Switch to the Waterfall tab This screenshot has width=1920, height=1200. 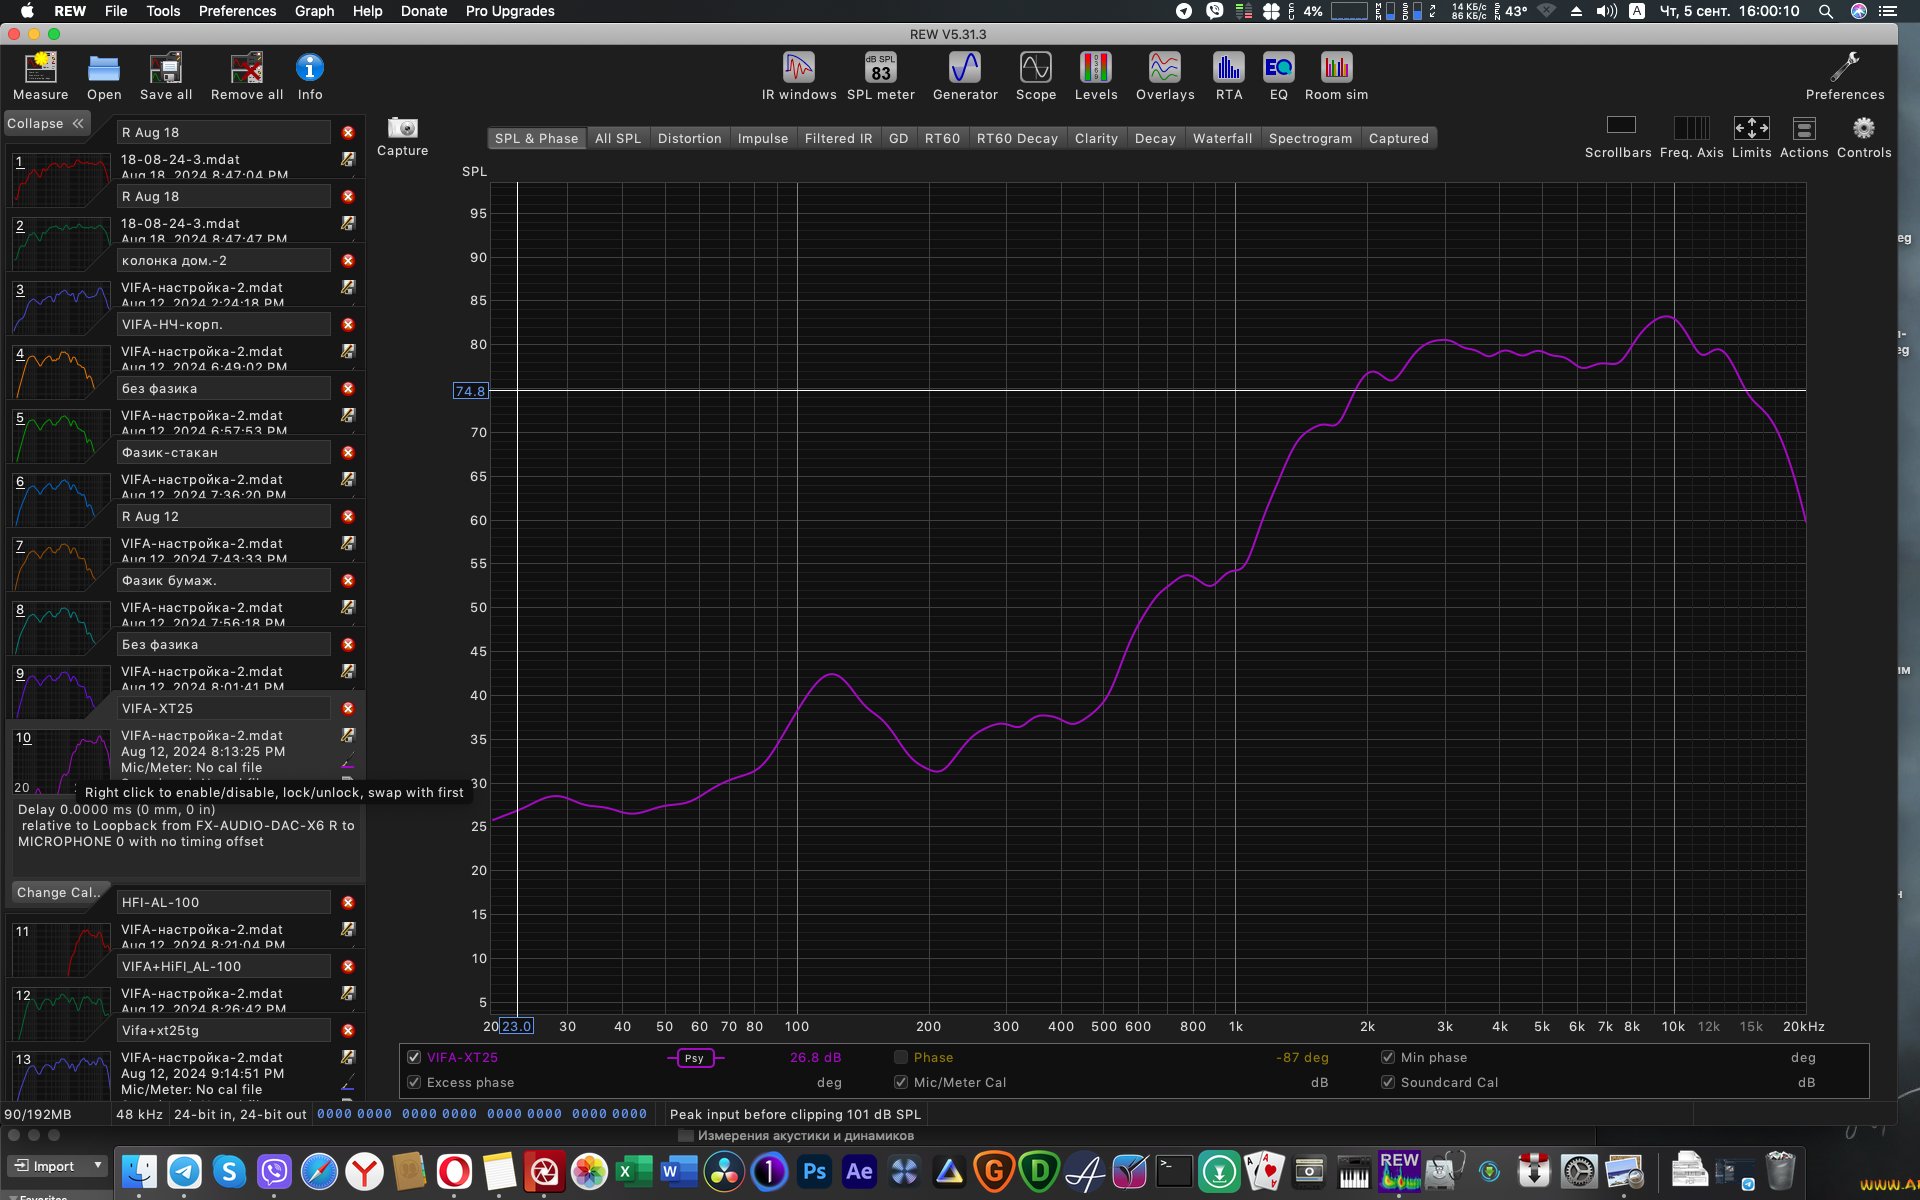[1222, 138]
